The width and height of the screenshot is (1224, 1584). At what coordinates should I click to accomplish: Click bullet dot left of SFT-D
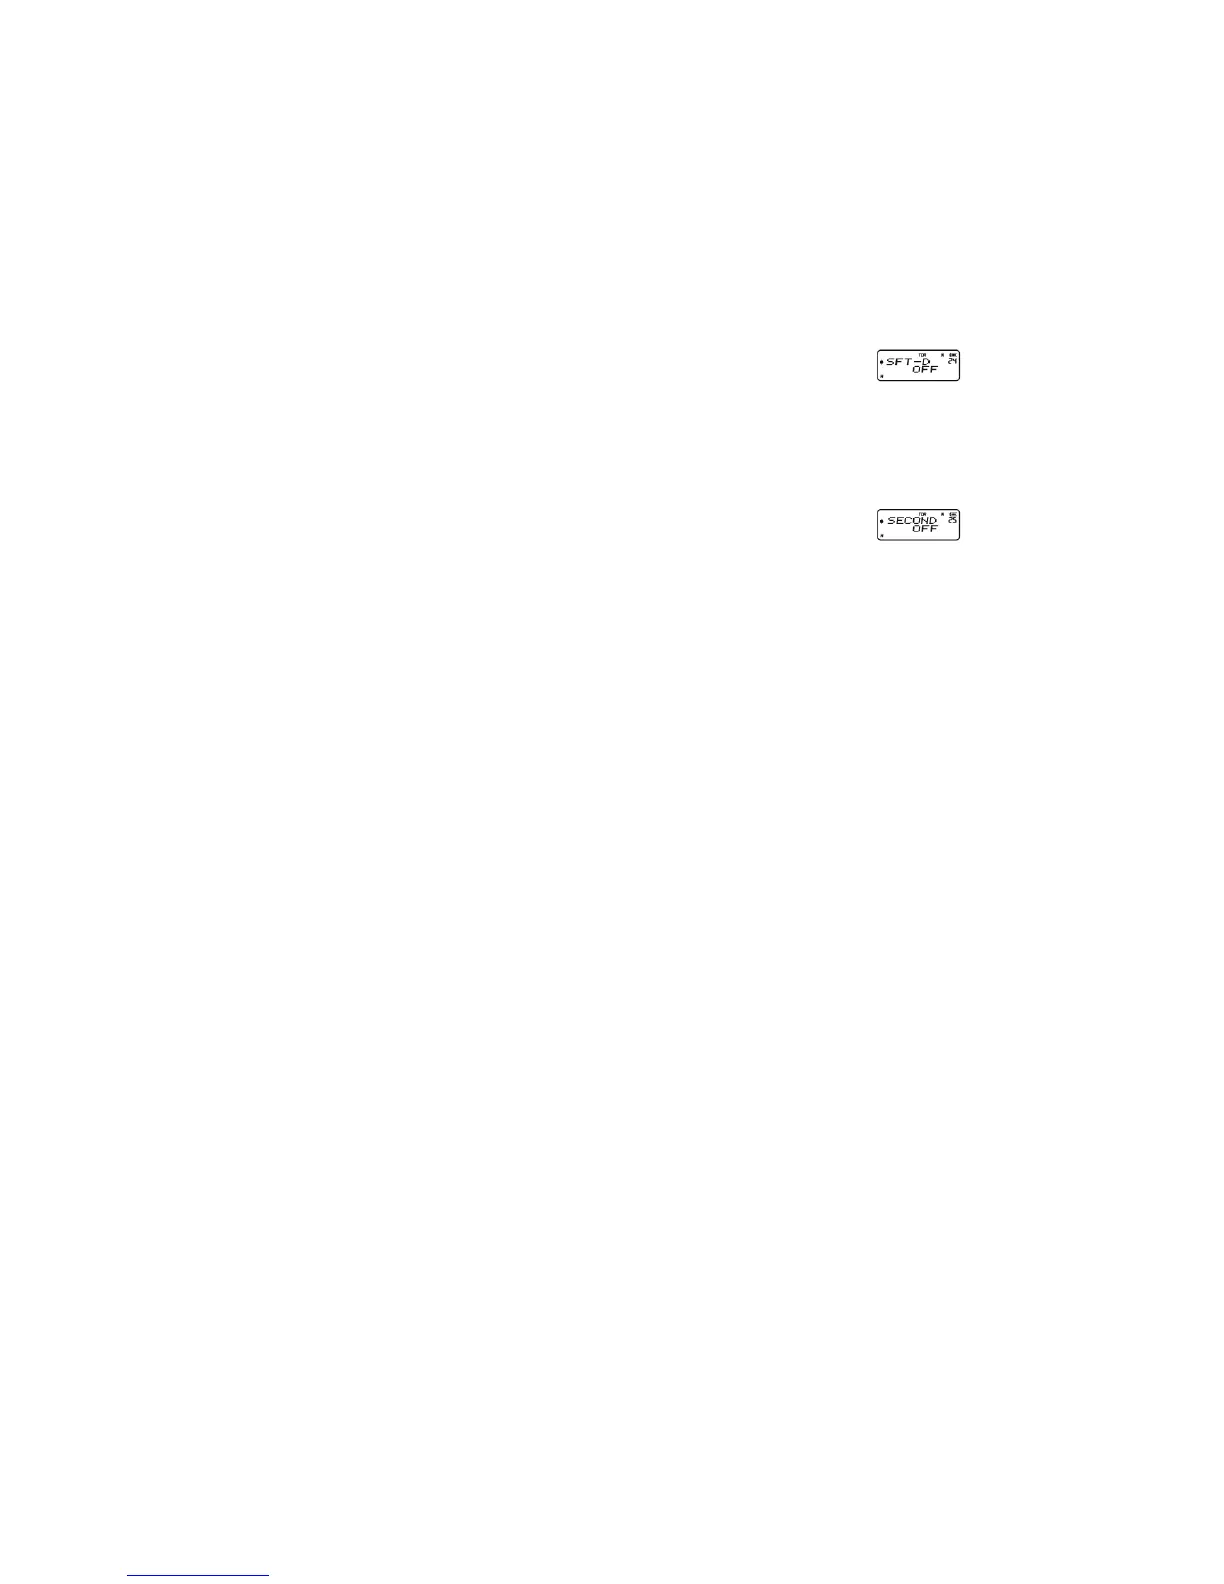pos(882,361)
